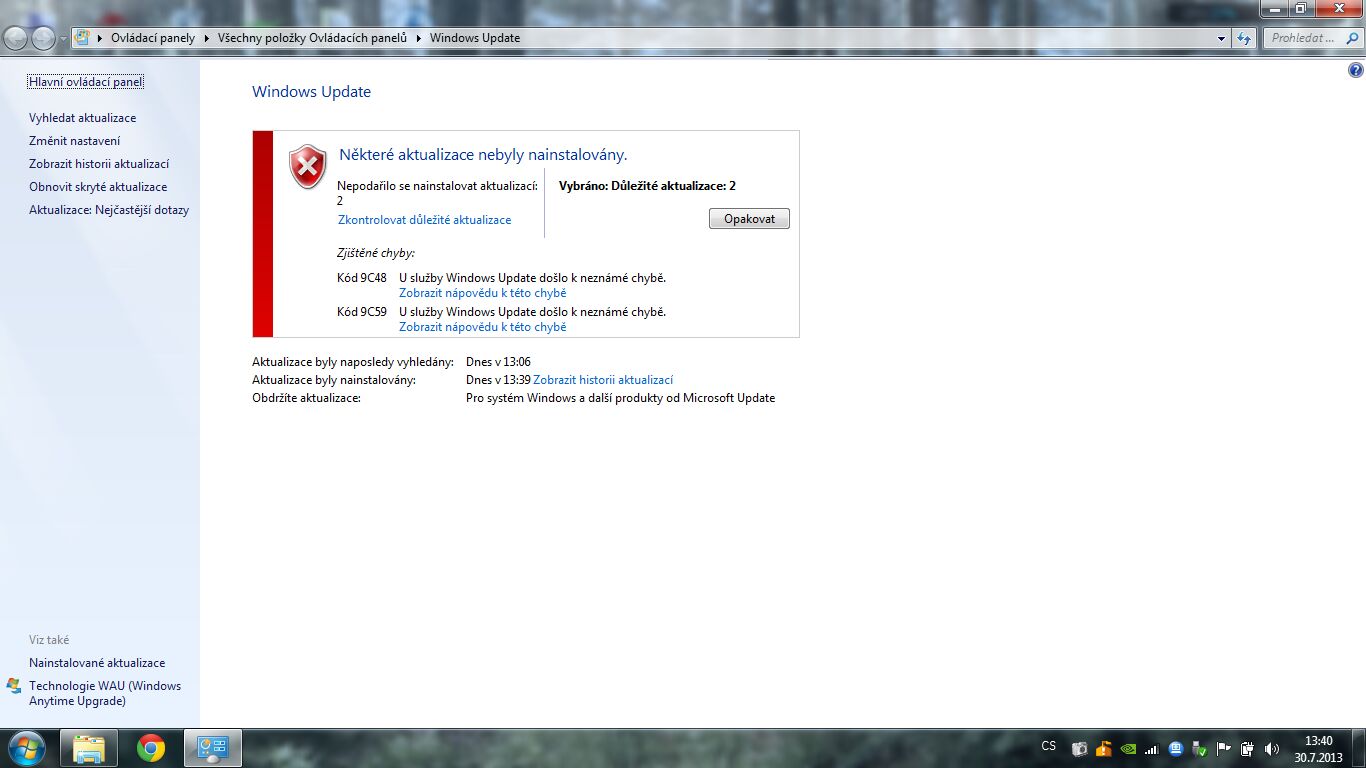Click the Show desktop strip
The height and width of the screenshot is (768, 1366).
[x=1358, y=748]
